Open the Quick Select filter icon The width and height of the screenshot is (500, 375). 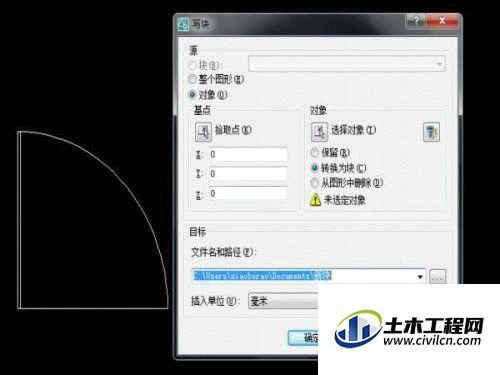[x=431, y=132]
